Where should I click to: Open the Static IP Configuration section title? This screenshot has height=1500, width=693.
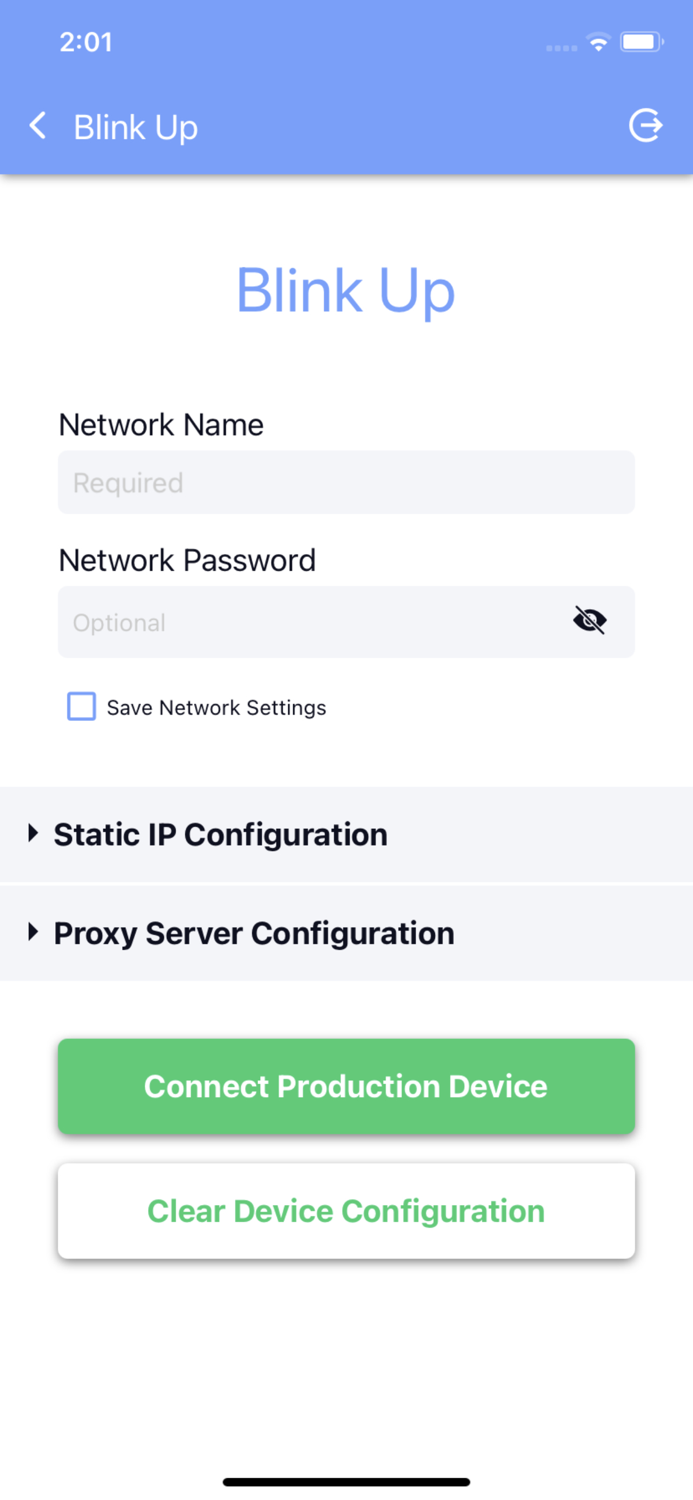pyautogui.click(x=220, y=834)
